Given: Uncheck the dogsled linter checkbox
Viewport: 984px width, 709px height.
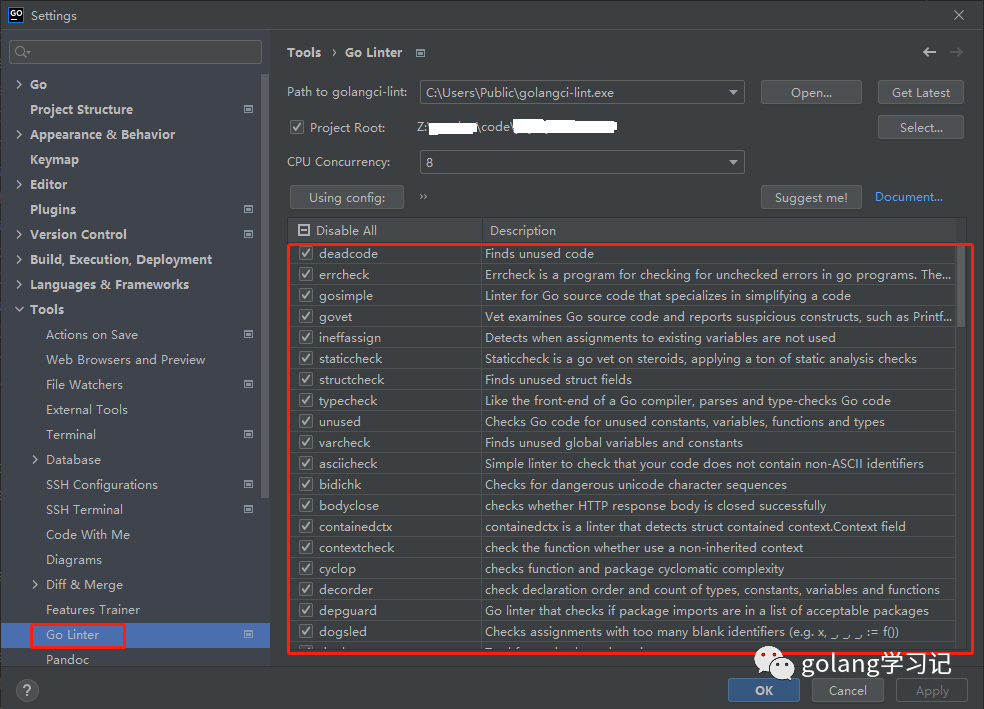Looking at the screenshot, I should [306, 631].
